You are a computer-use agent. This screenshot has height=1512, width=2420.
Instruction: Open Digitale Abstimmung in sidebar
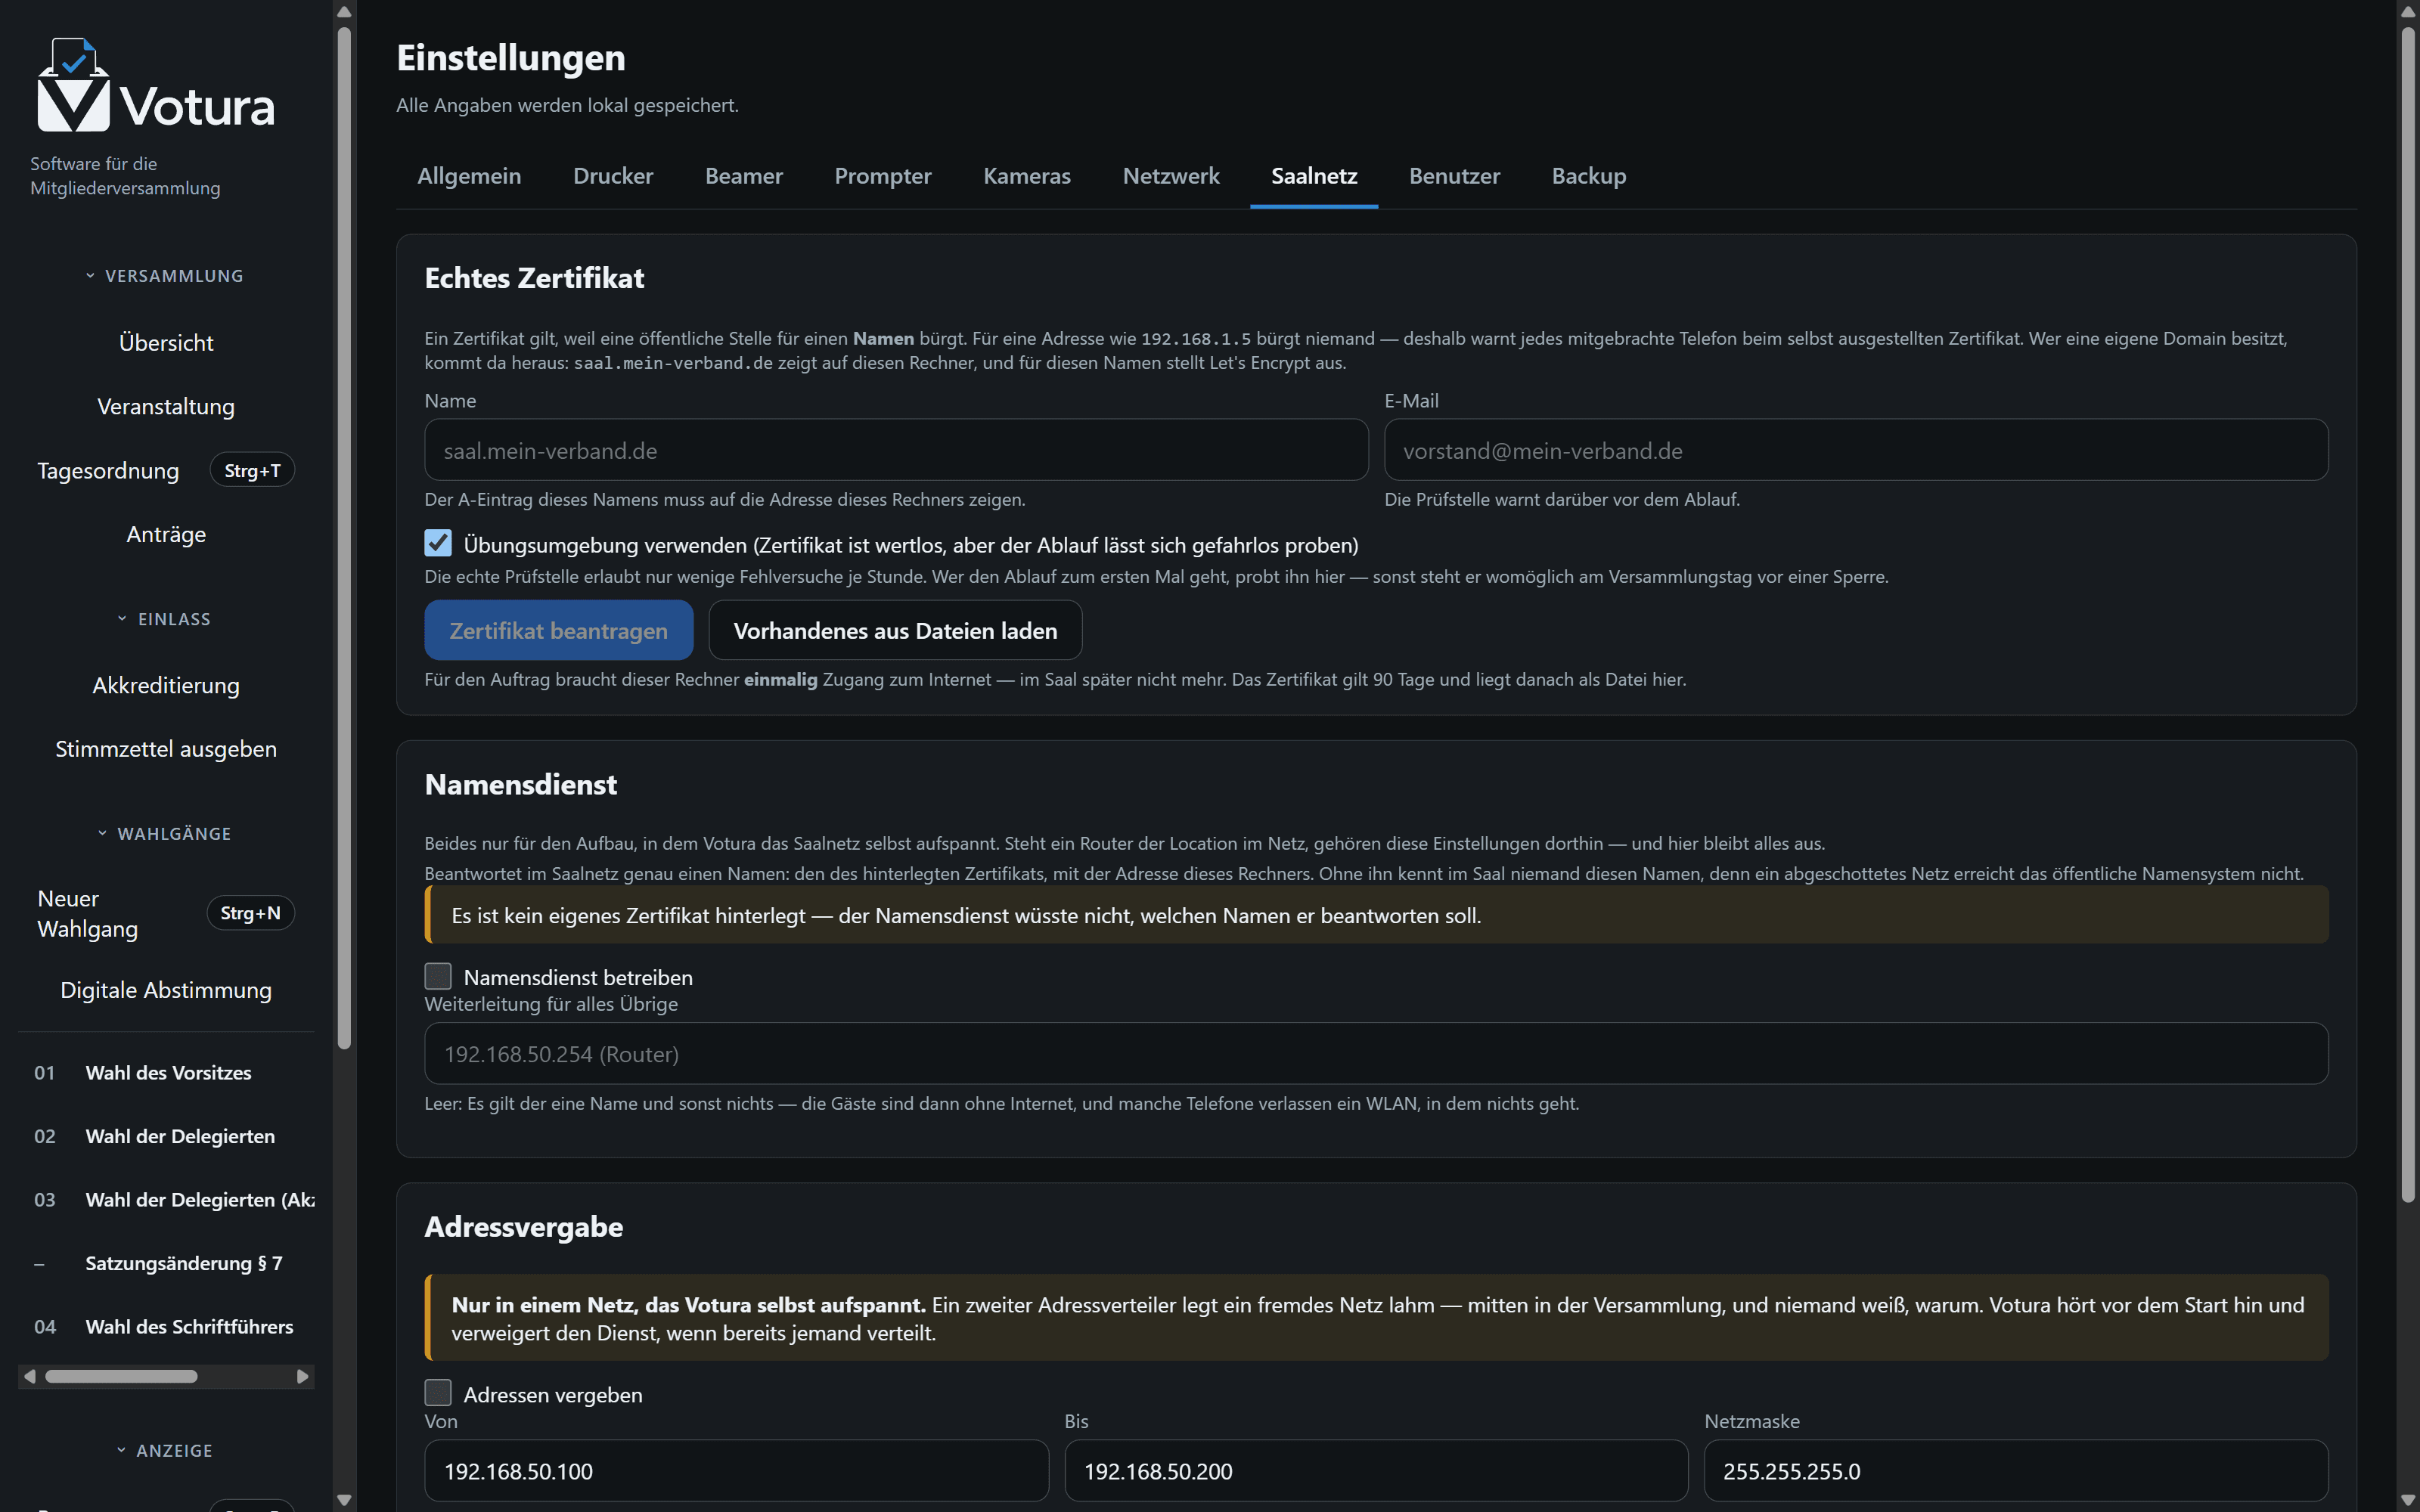click(166, 990)
